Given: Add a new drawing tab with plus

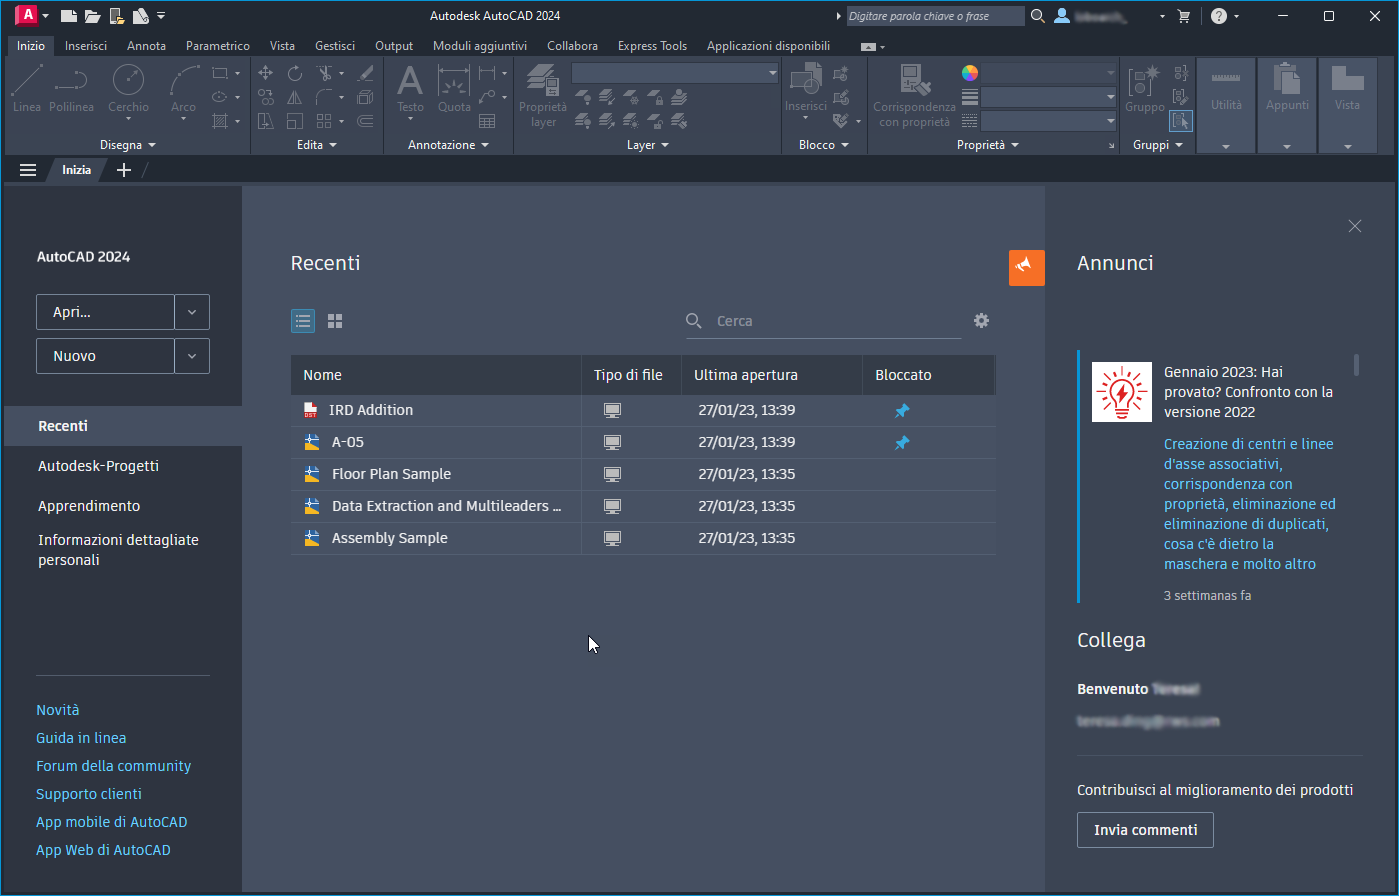Looking at the screenshot, I should tap(124, 170).
